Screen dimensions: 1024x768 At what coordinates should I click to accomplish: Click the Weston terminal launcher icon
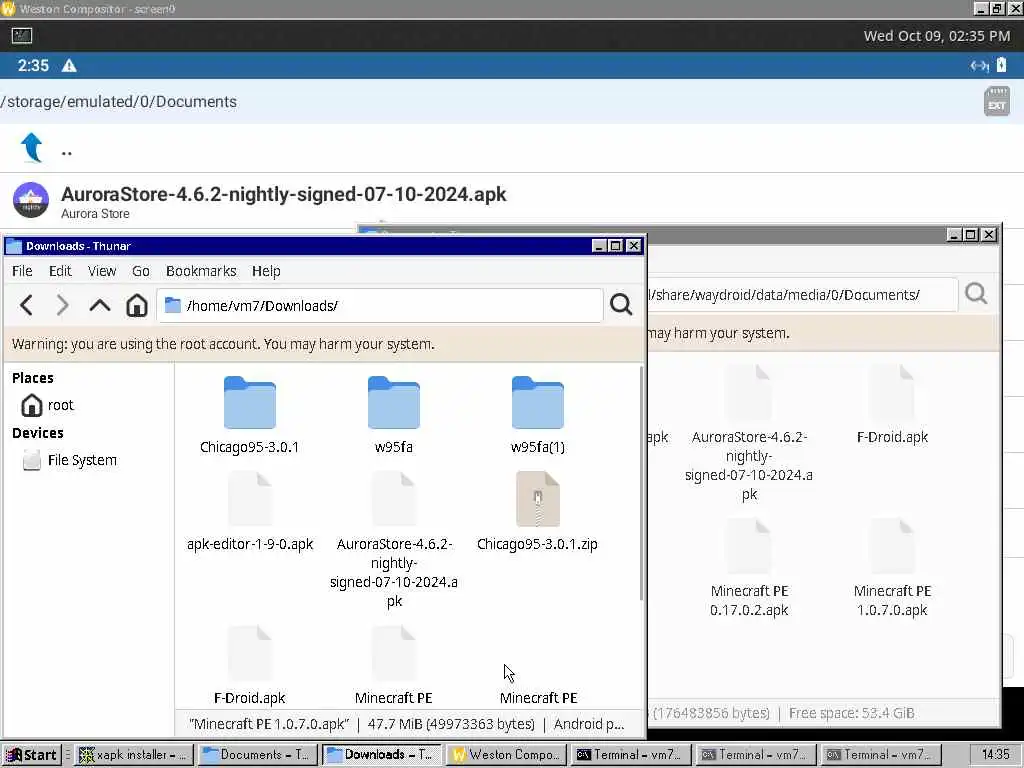point(22,35)
